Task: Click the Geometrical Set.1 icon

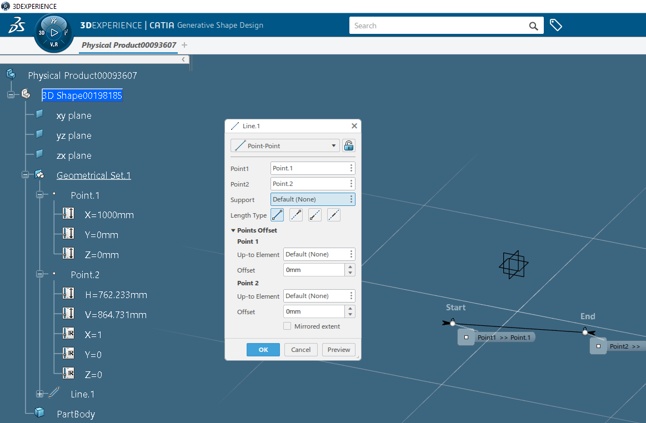Action: 40,174
